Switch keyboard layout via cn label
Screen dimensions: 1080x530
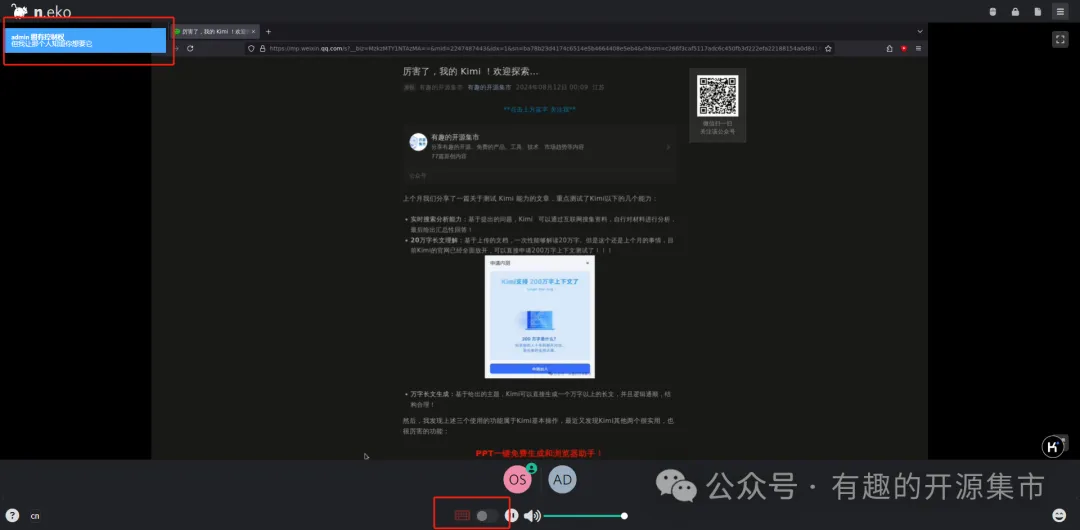tap(34, 516)
